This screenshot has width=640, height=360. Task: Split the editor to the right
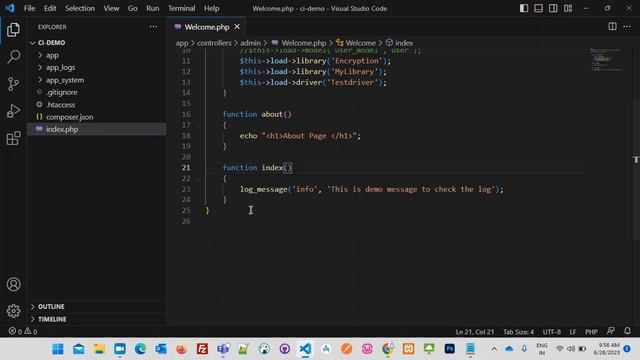612,27
